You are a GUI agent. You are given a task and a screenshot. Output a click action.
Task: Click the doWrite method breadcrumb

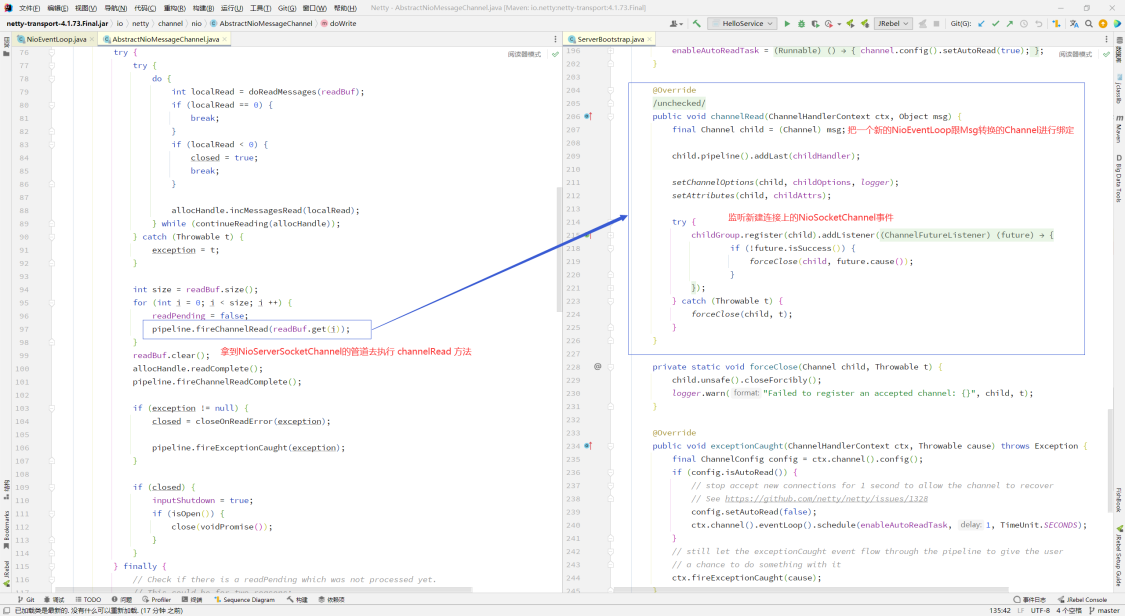[x=339, y=24]
